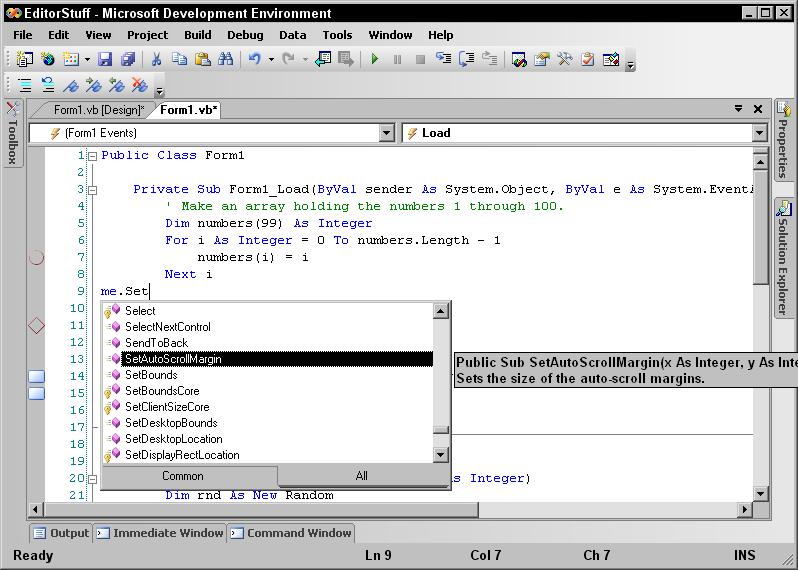Click the New Project toolbar icon

24,59
